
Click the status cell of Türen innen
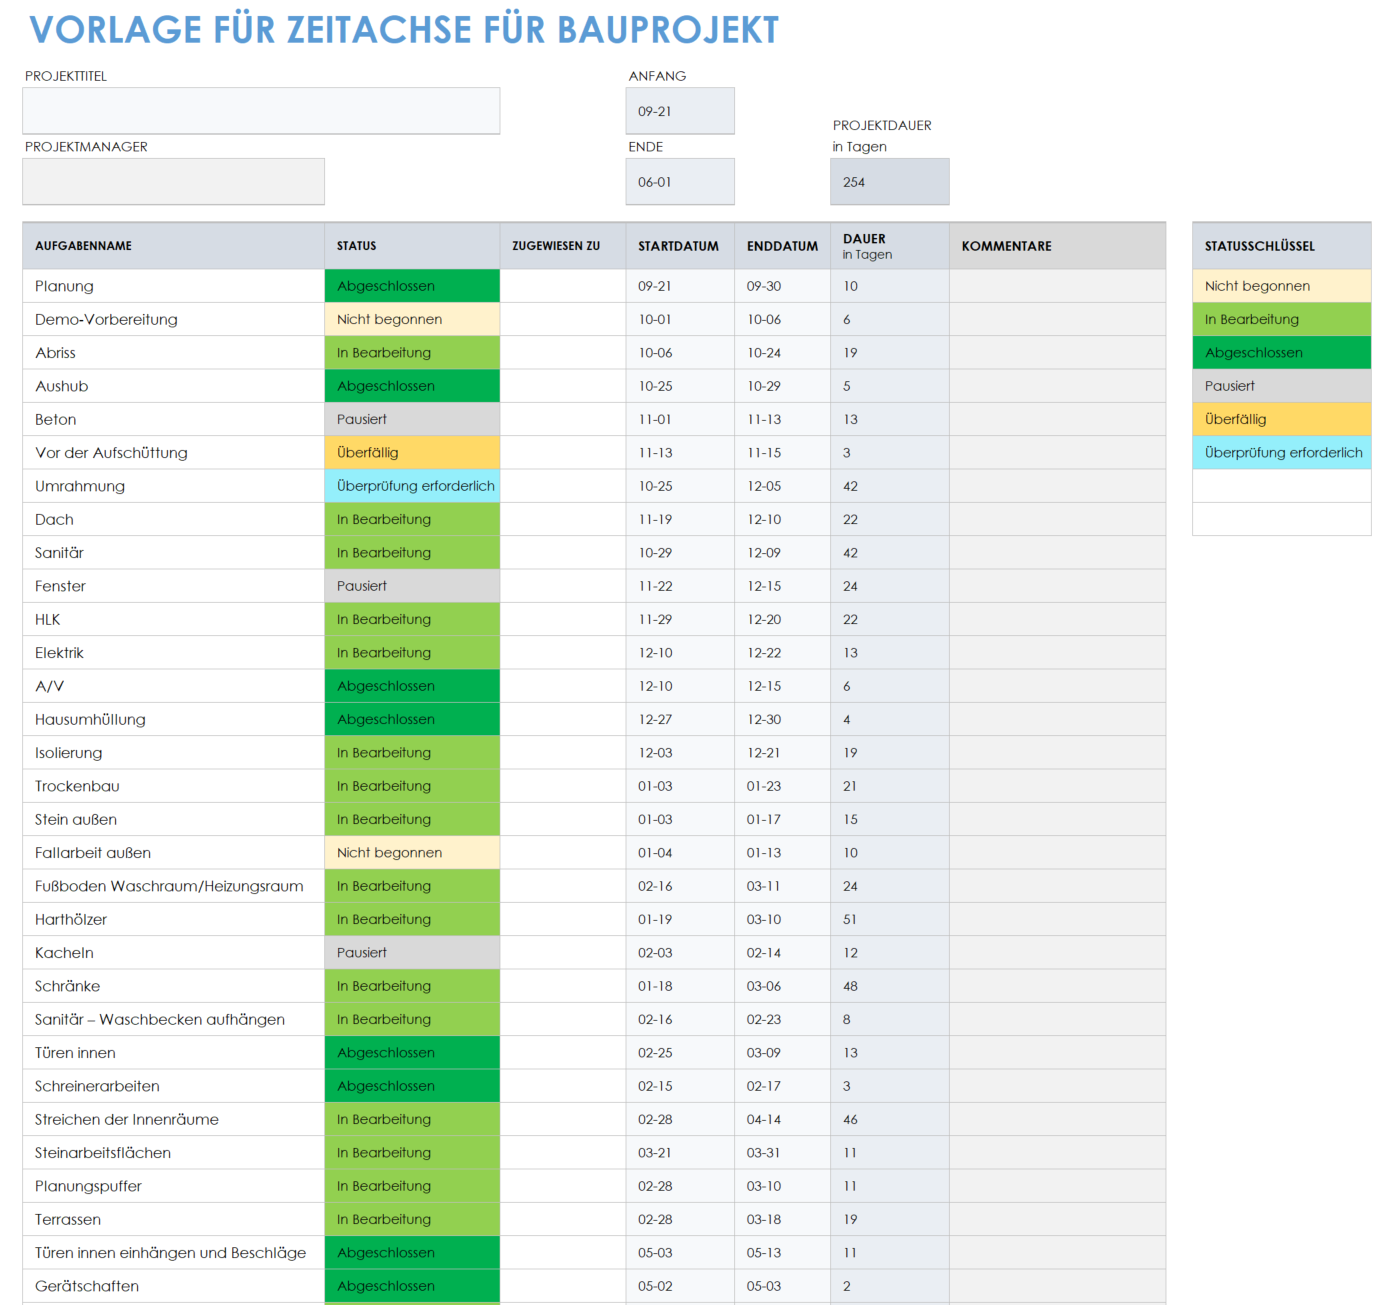(412, 1053)
